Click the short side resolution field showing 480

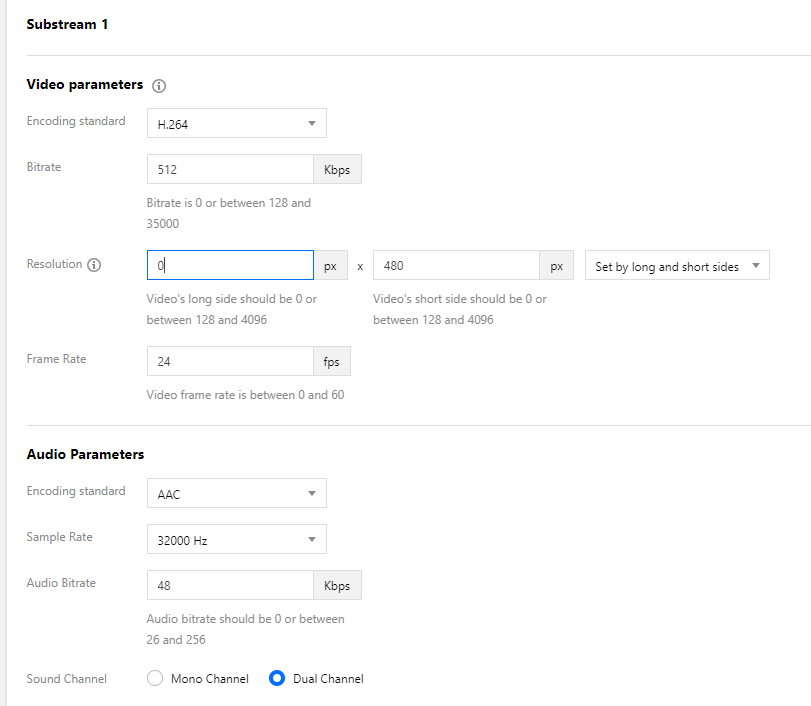click(456, 265)
